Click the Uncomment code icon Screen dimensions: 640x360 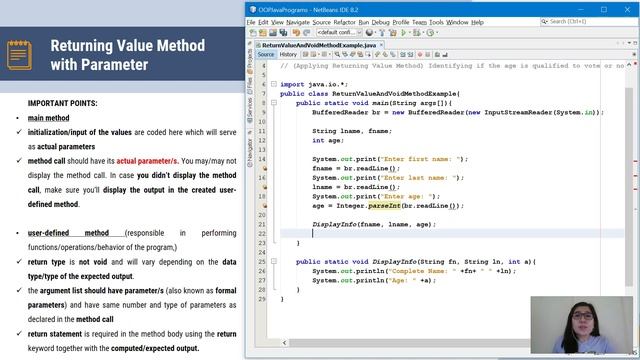445,54
